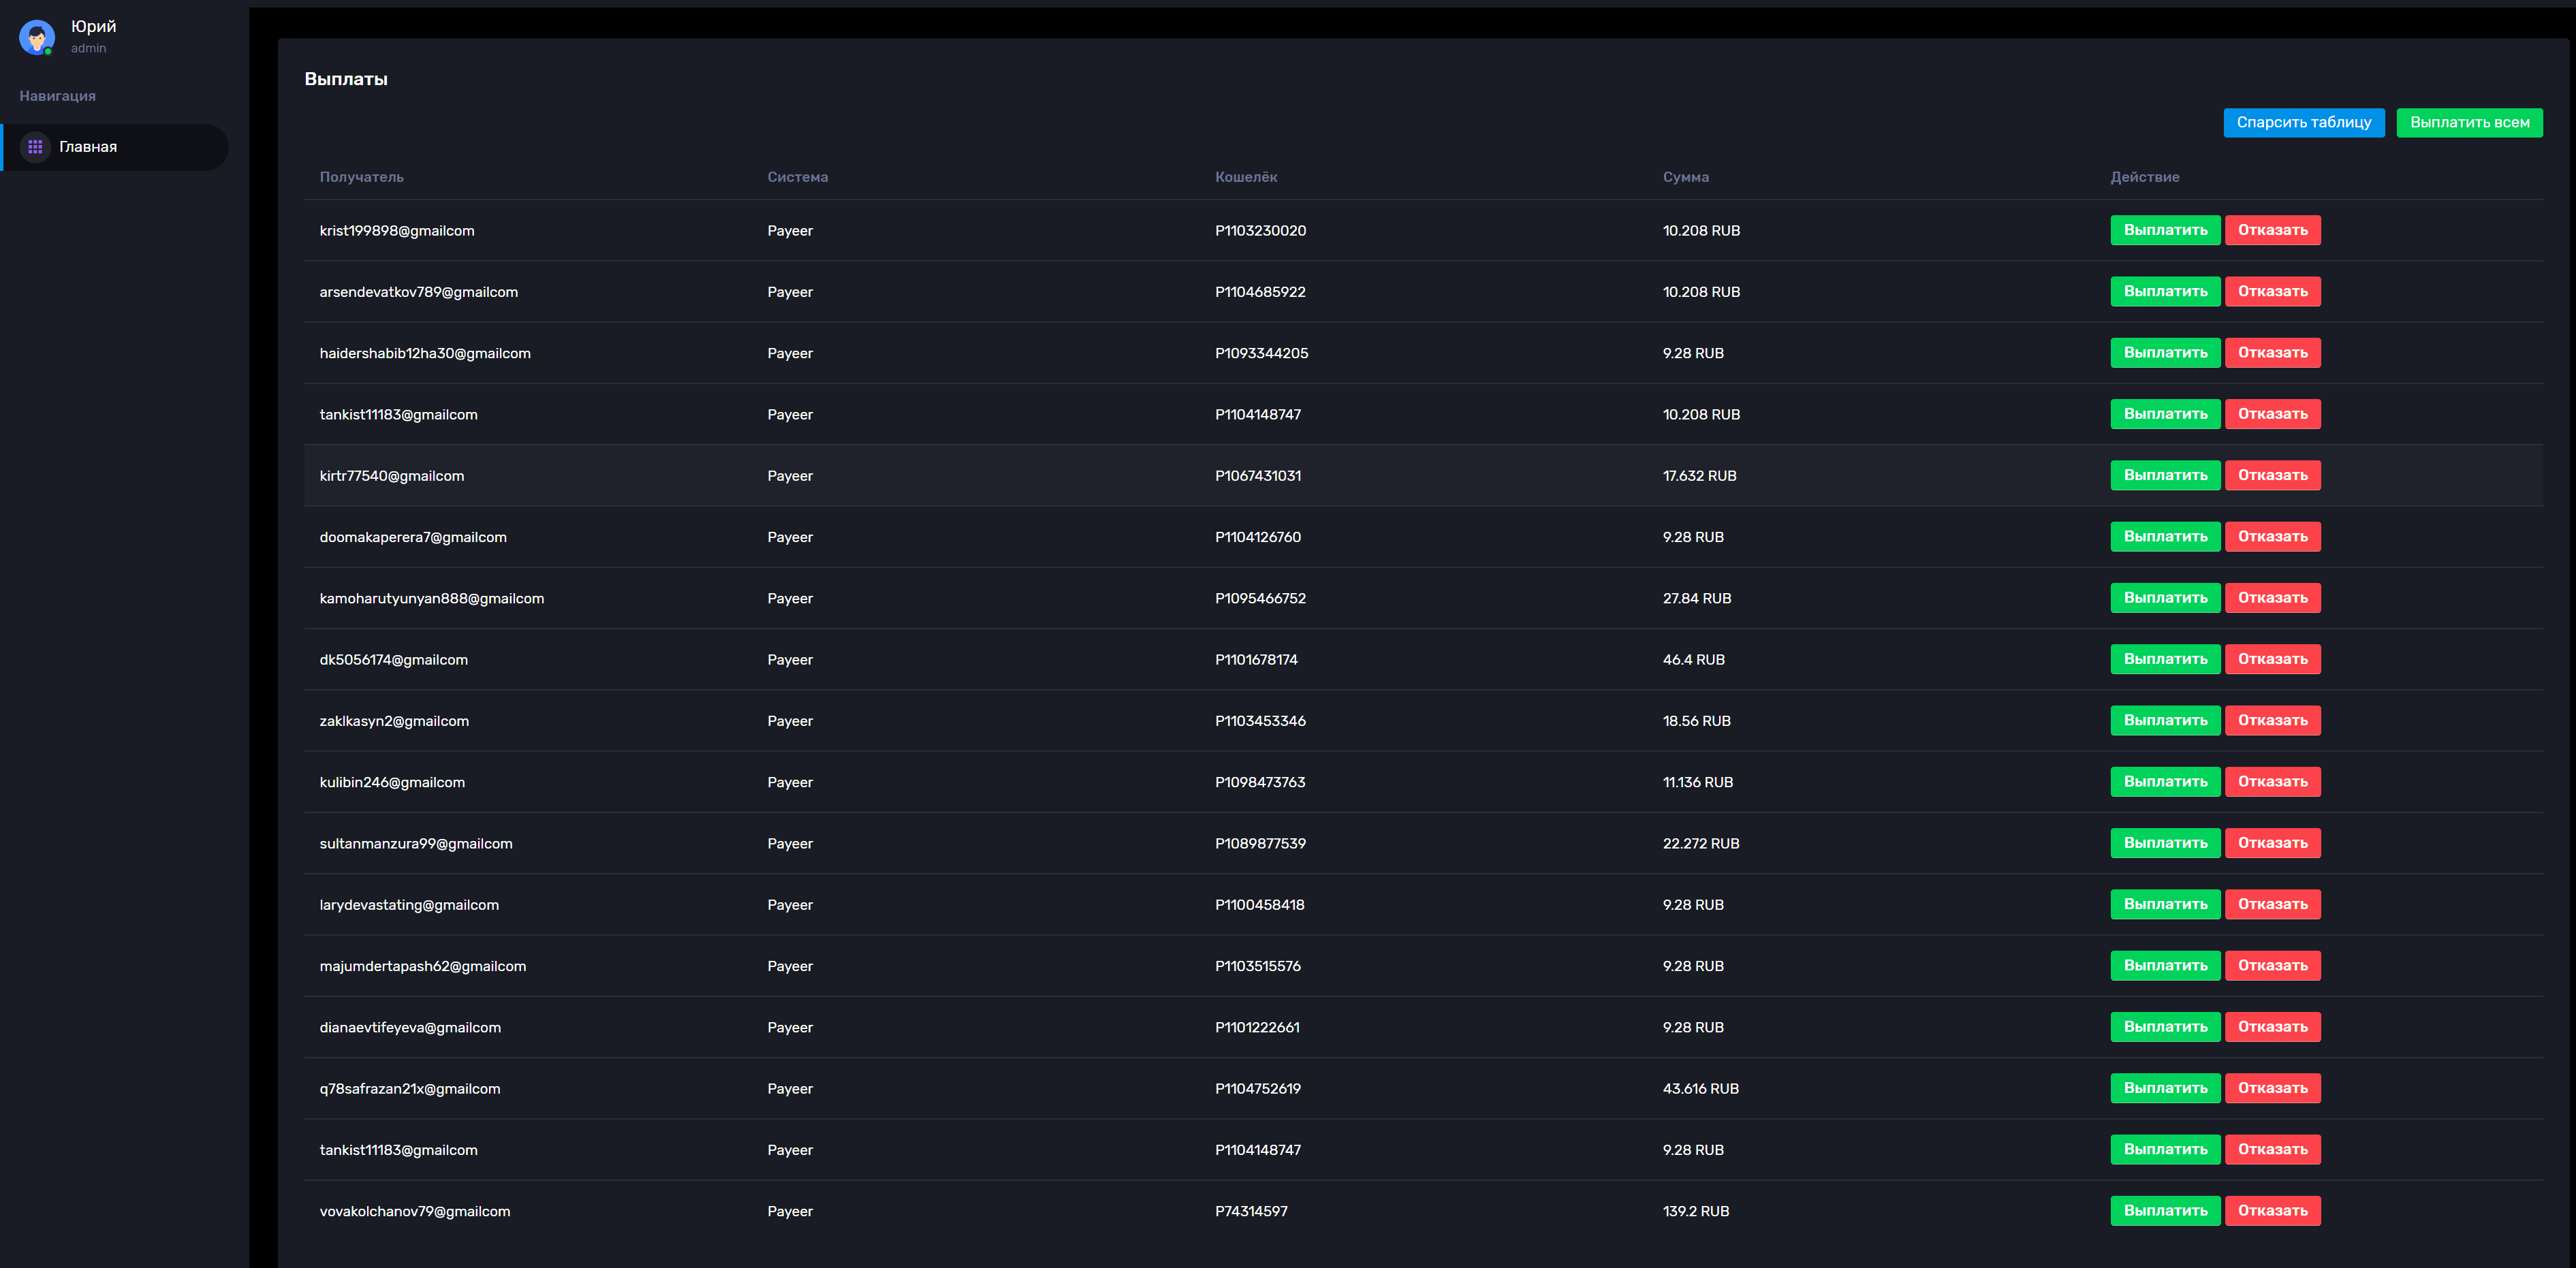2576x1268 pixels.
Task: Click the Получатель column header
Action: tap(361, 177)
